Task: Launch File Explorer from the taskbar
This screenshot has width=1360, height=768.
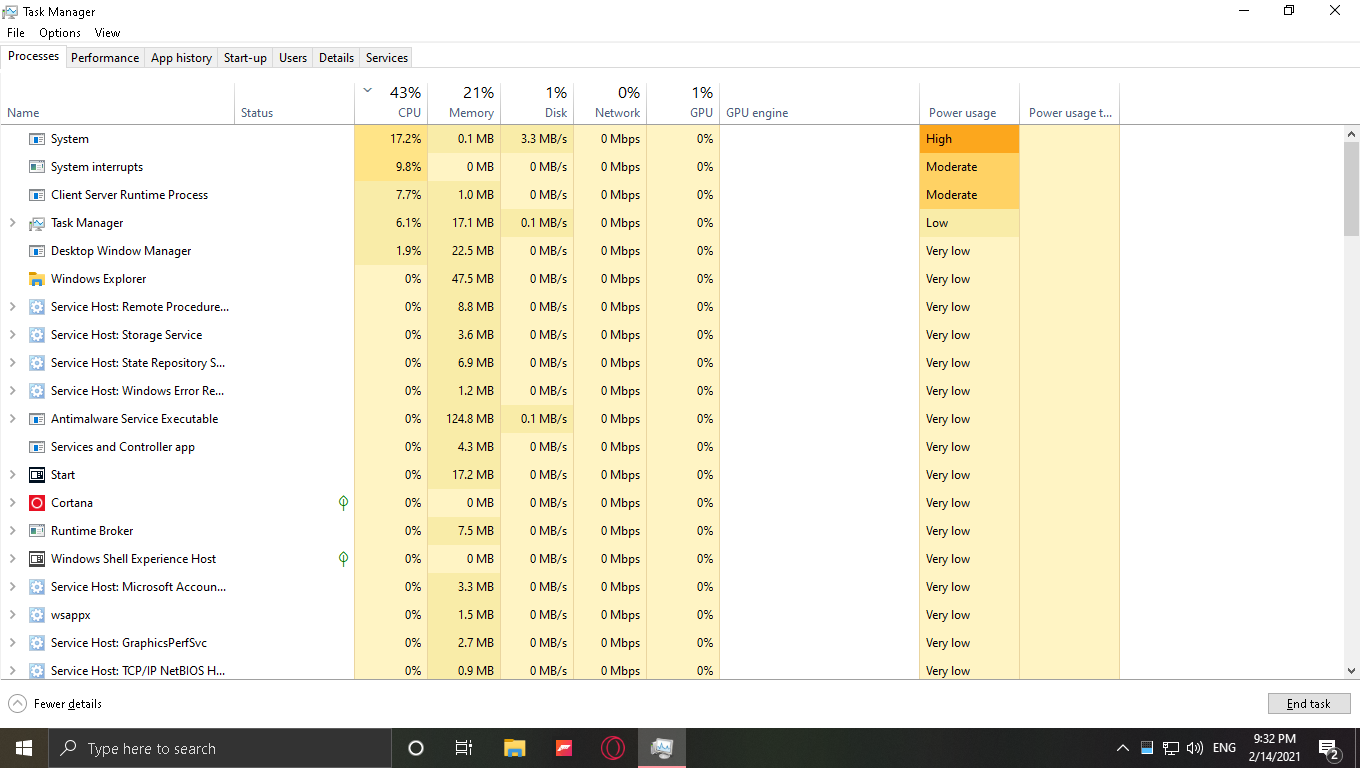Action: tap(514, 748)
